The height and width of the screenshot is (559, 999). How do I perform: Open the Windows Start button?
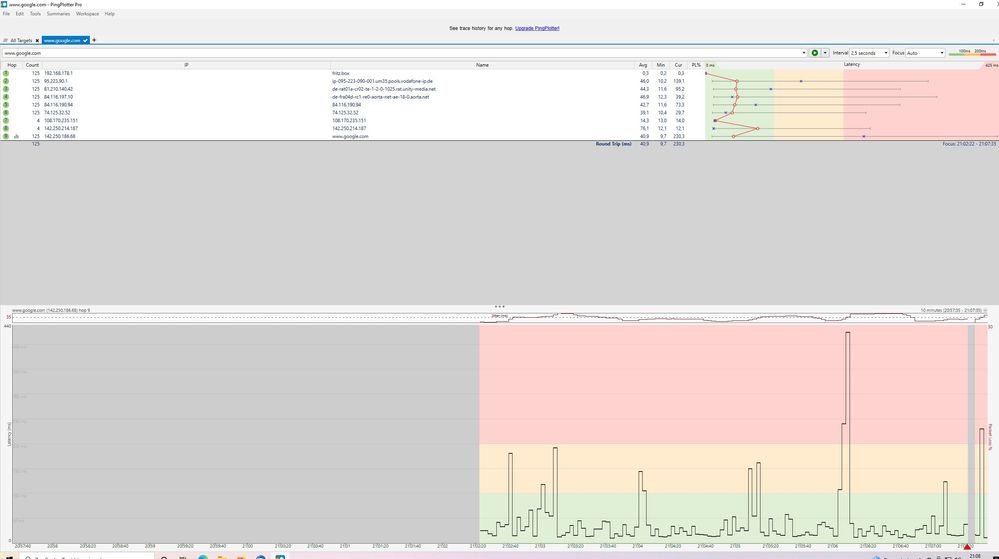tap(9, 556)
